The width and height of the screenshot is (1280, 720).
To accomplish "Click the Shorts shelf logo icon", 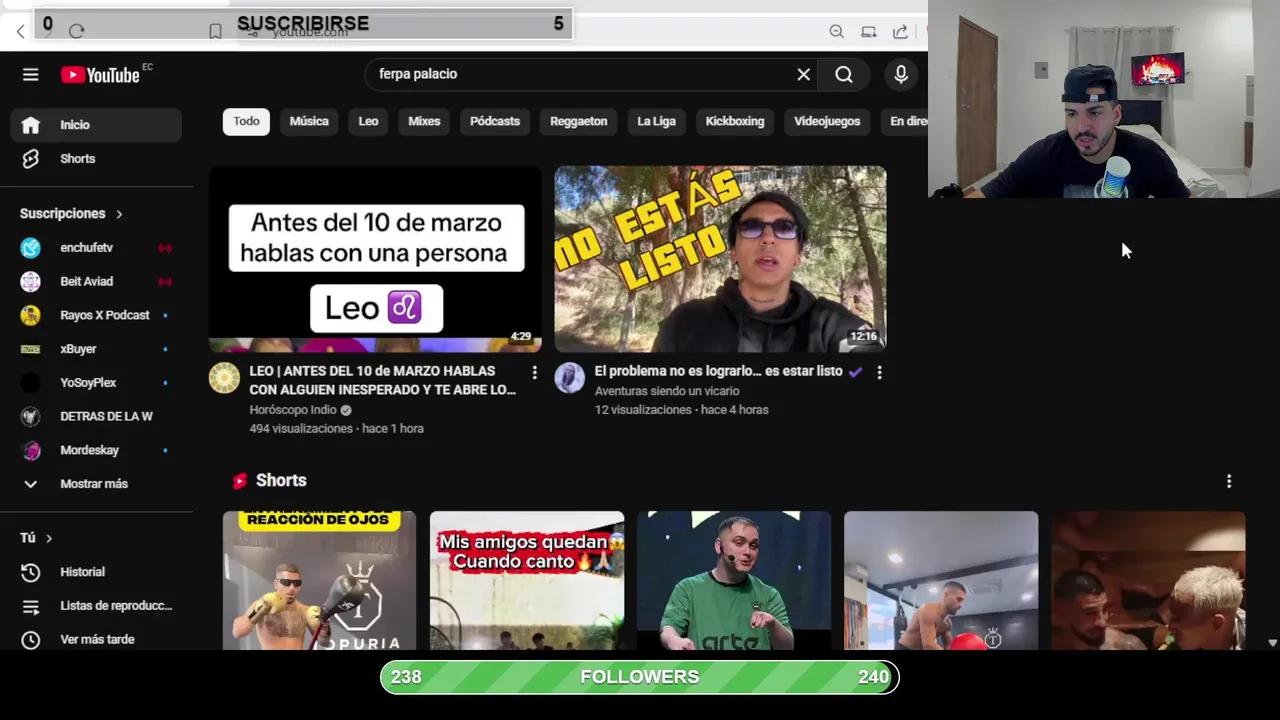I will click(x=239, y=481).
